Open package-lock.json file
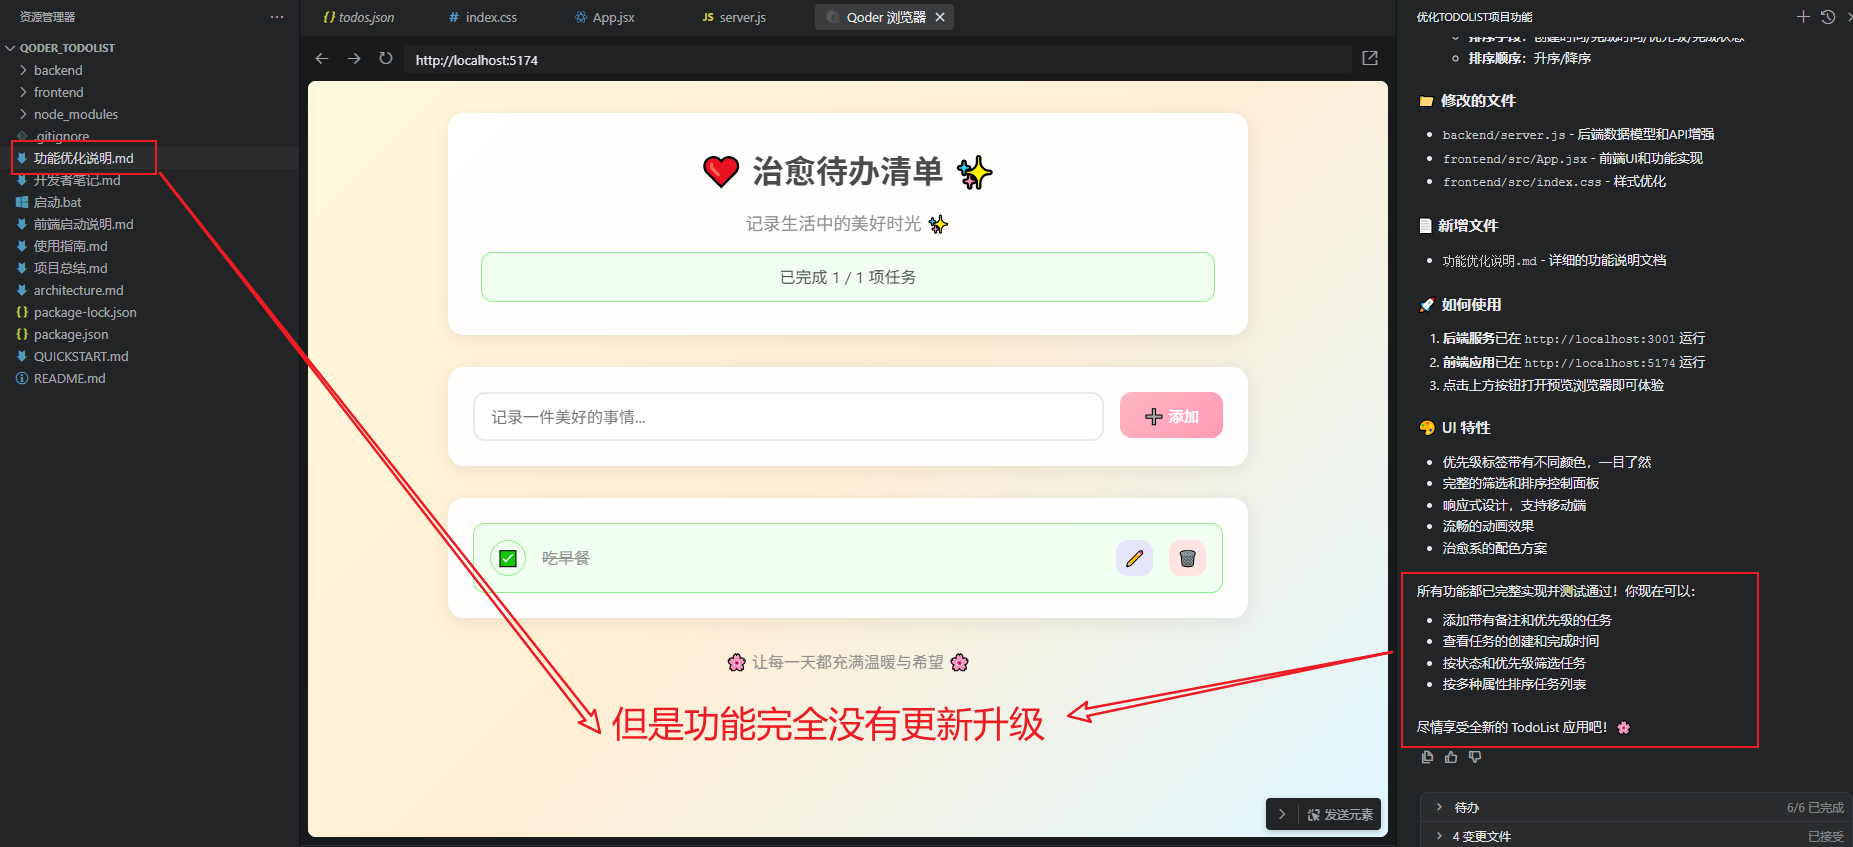Image resolution: width=1853 pixels, height=847 pixels. (x=85, y=312)
